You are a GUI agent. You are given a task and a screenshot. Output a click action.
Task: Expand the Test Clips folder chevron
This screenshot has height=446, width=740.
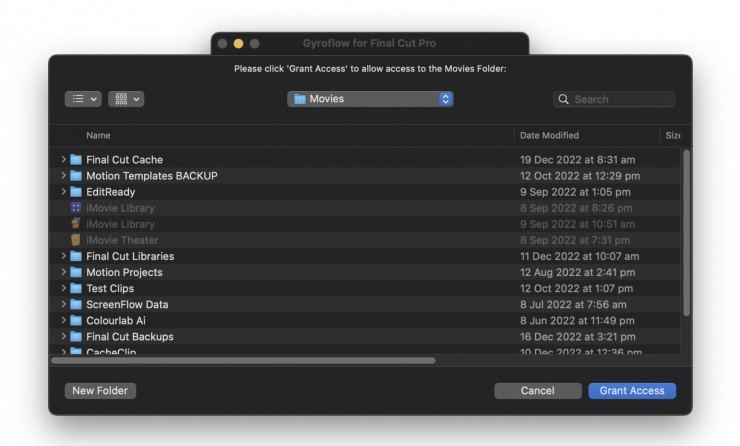(x=64, y=288)
